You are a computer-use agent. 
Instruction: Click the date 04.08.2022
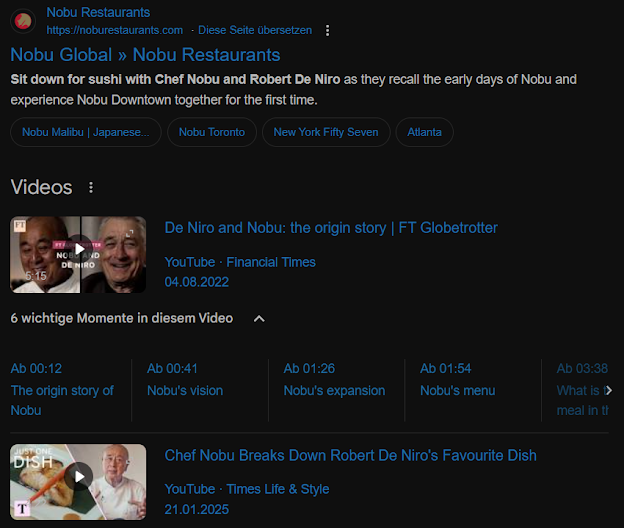click(197, 282)
